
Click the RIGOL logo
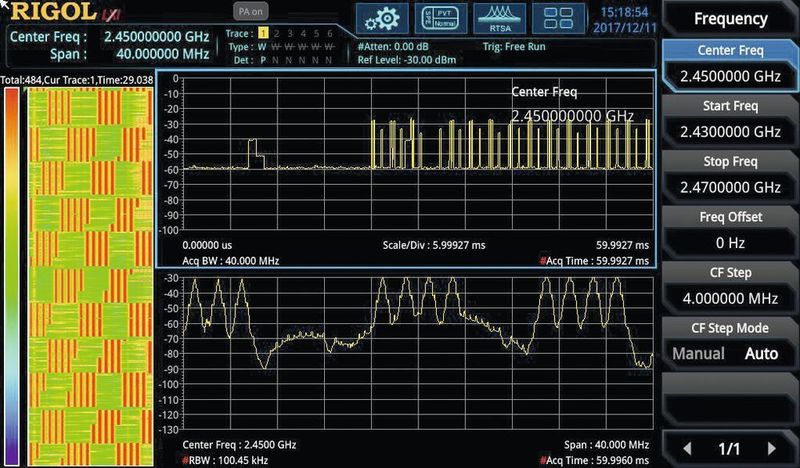tap(53, 11)
